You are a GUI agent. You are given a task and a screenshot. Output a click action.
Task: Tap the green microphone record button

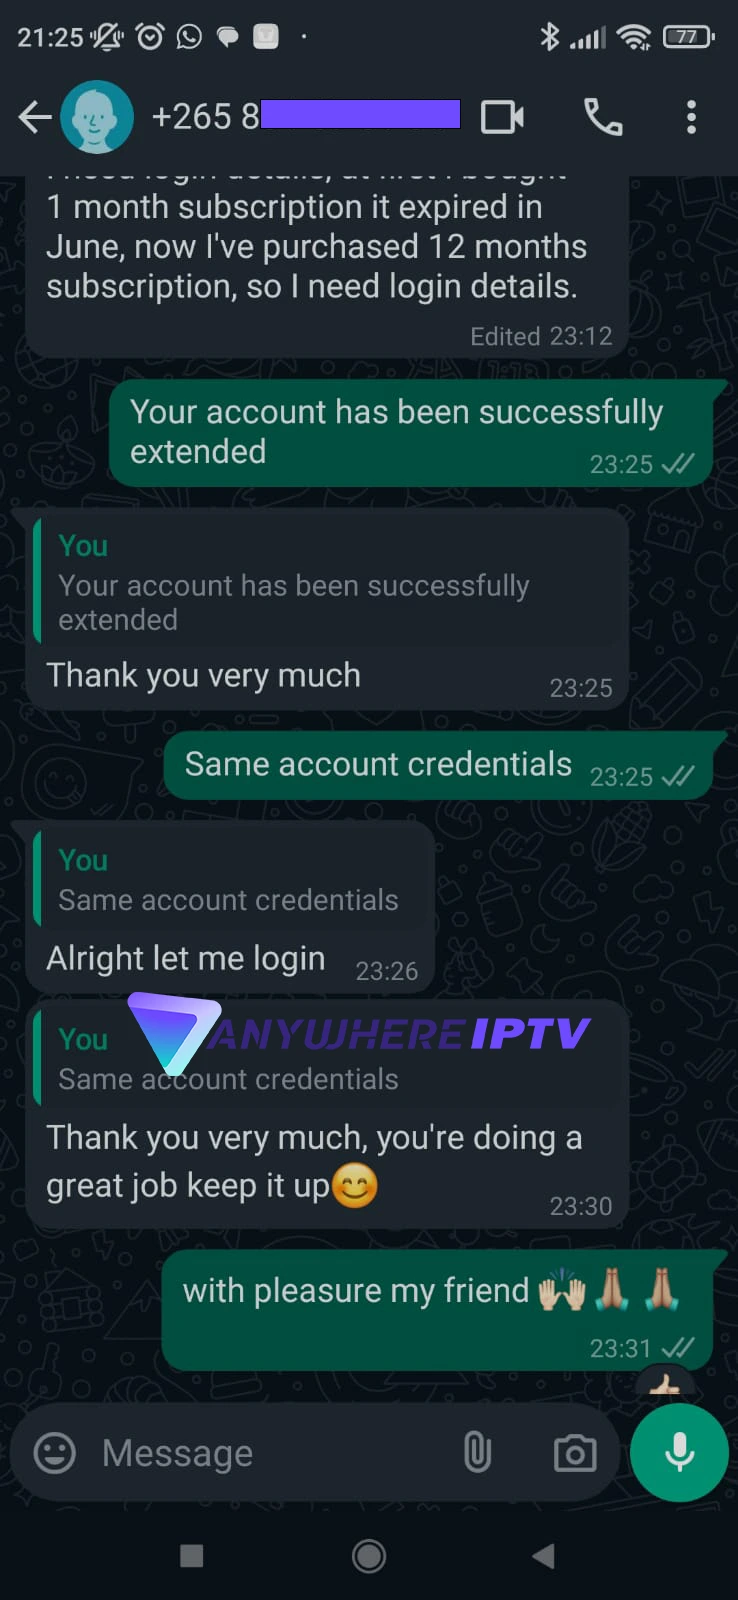(680, 1452)
